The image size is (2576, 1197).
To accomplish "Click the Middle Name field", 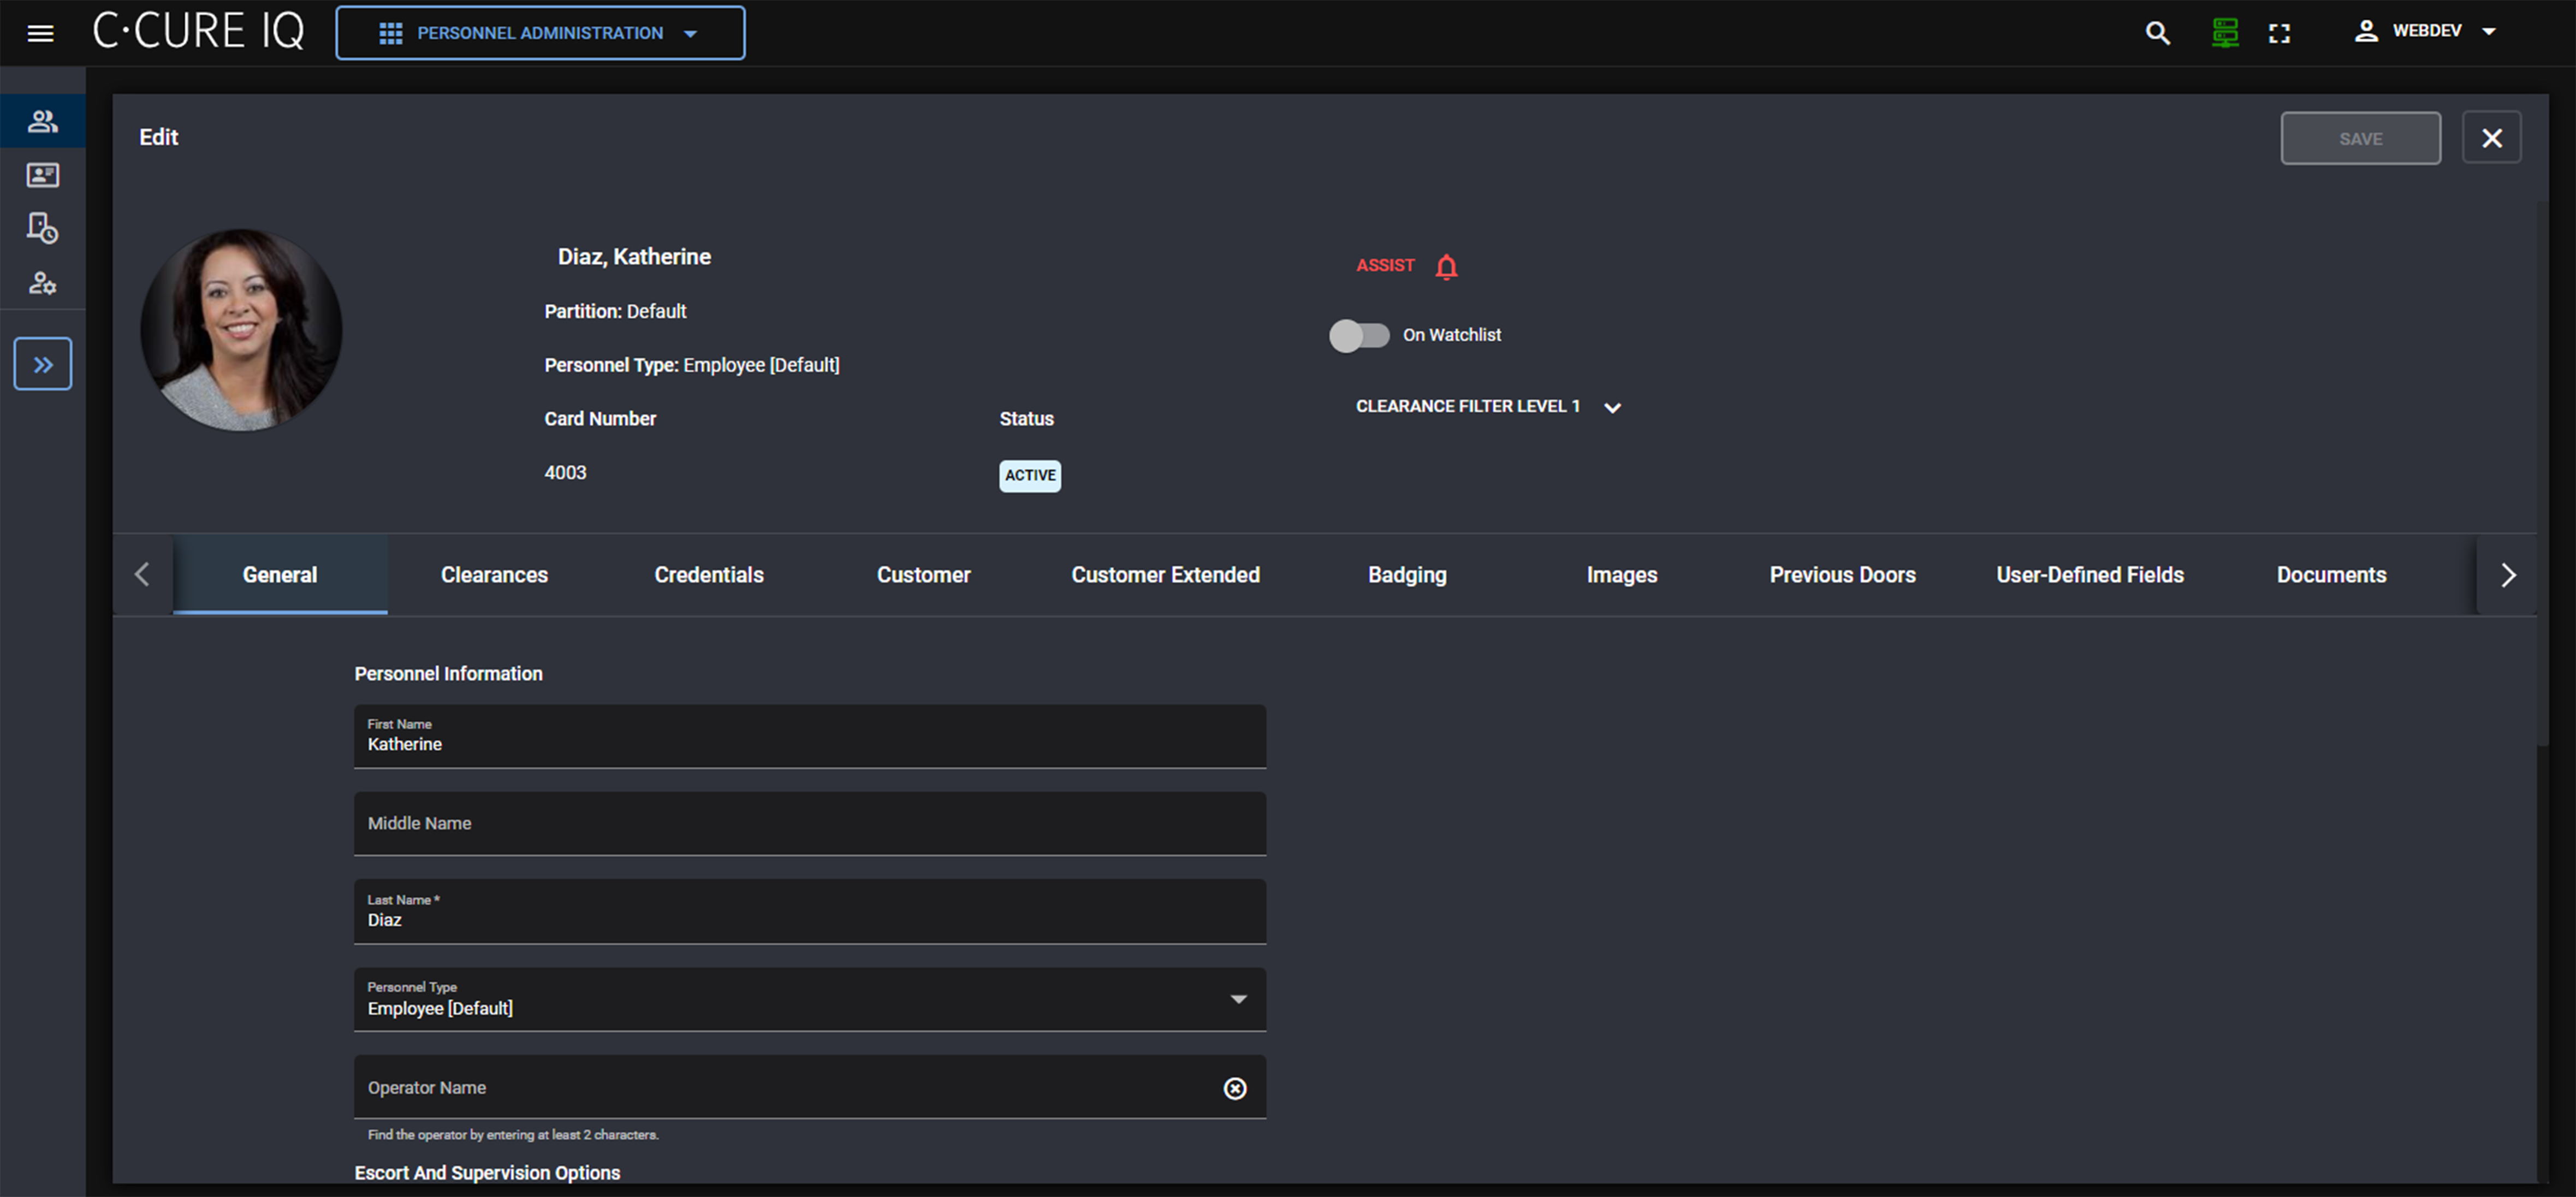I will [x=810, y=823].
